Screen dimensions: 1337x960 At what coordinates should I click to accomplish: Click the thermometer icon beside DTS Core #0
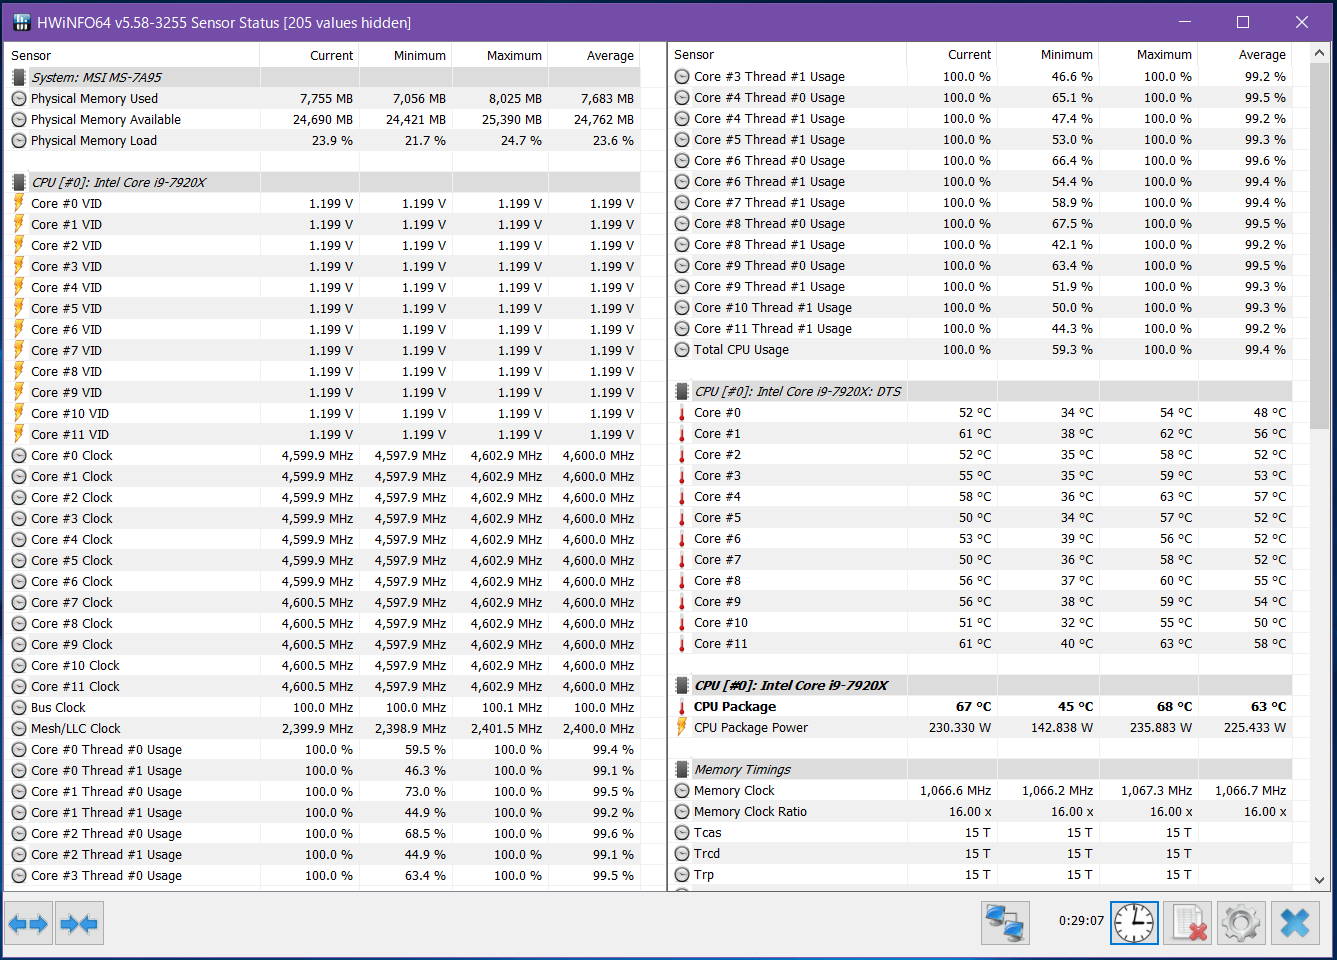(x=682, y=412)
